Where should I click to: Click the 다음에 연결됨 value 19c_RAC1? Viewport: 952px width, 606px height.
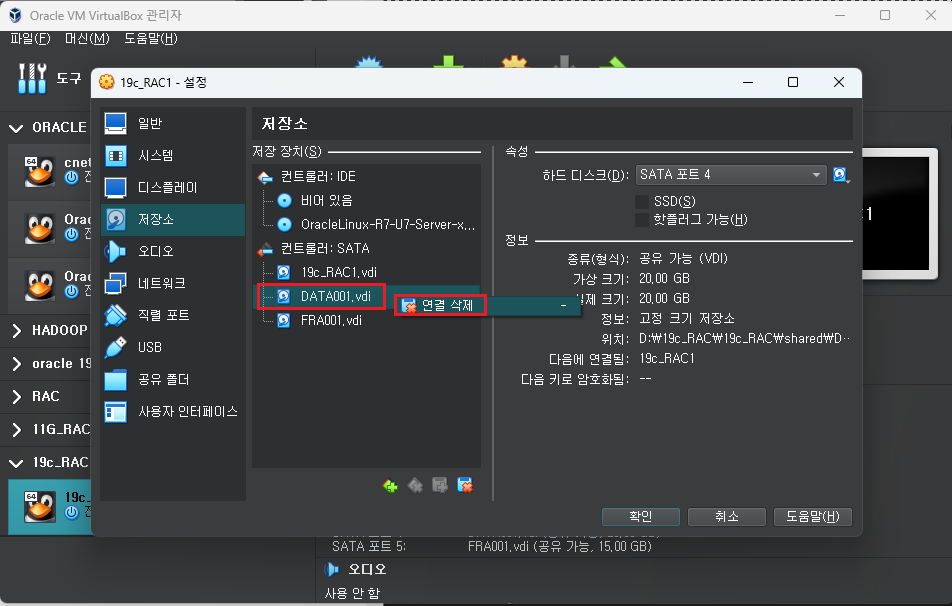click(667, 359)
